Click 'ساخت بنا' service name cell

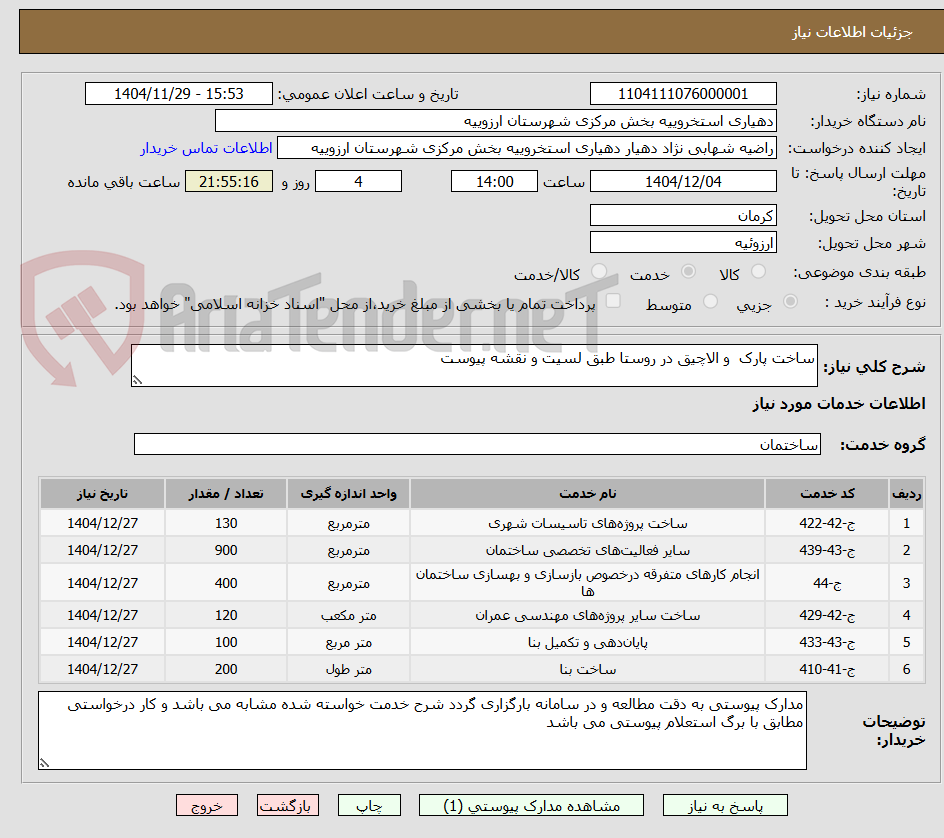coord(588,669)
